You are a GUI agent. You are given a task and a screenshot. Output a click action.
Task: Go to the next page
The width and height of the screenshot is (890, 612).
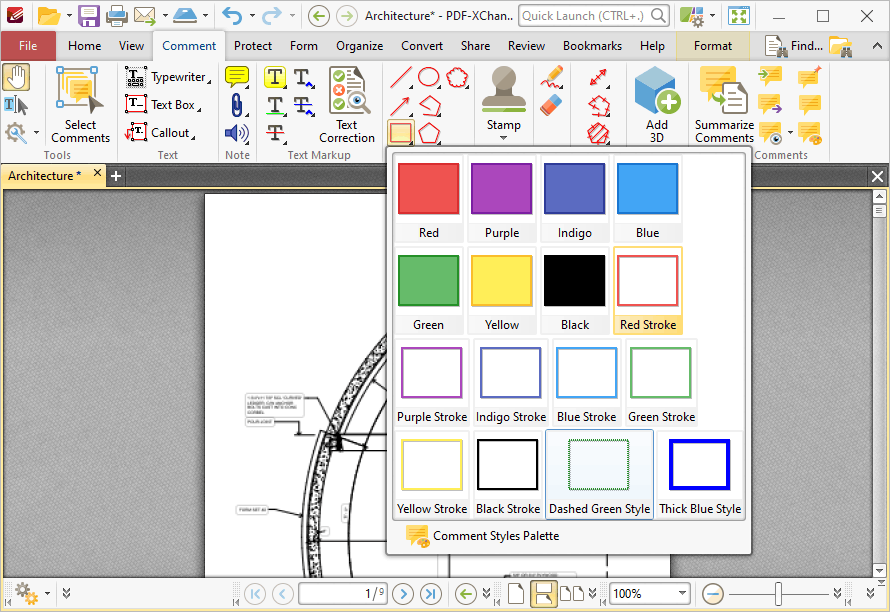[404, 593]
